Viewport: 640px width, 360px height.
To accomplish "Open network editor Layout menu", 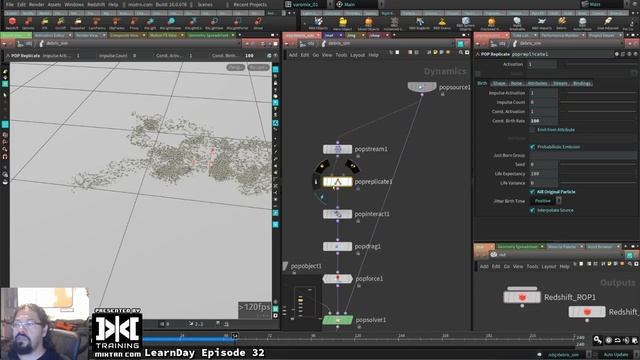I will (357, 55).
